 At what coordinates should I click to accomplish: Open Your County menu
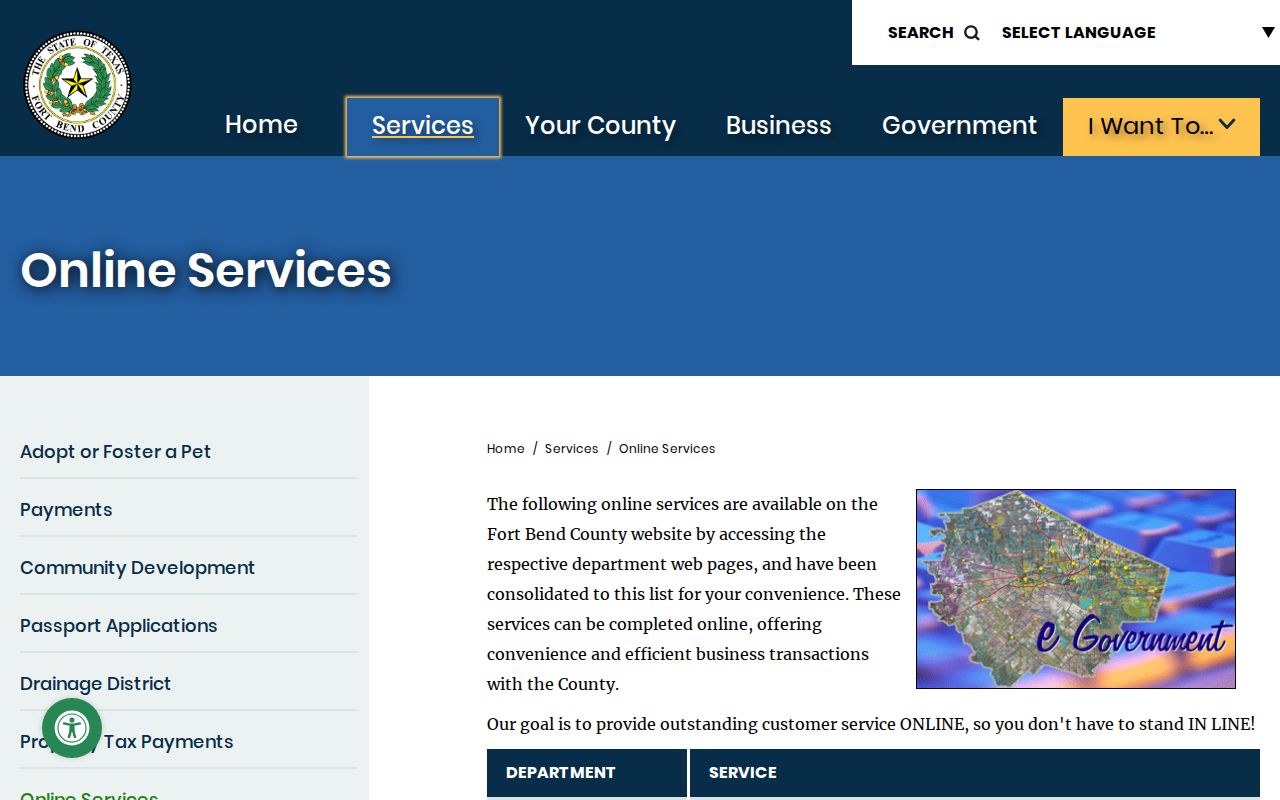click(601, 126)
